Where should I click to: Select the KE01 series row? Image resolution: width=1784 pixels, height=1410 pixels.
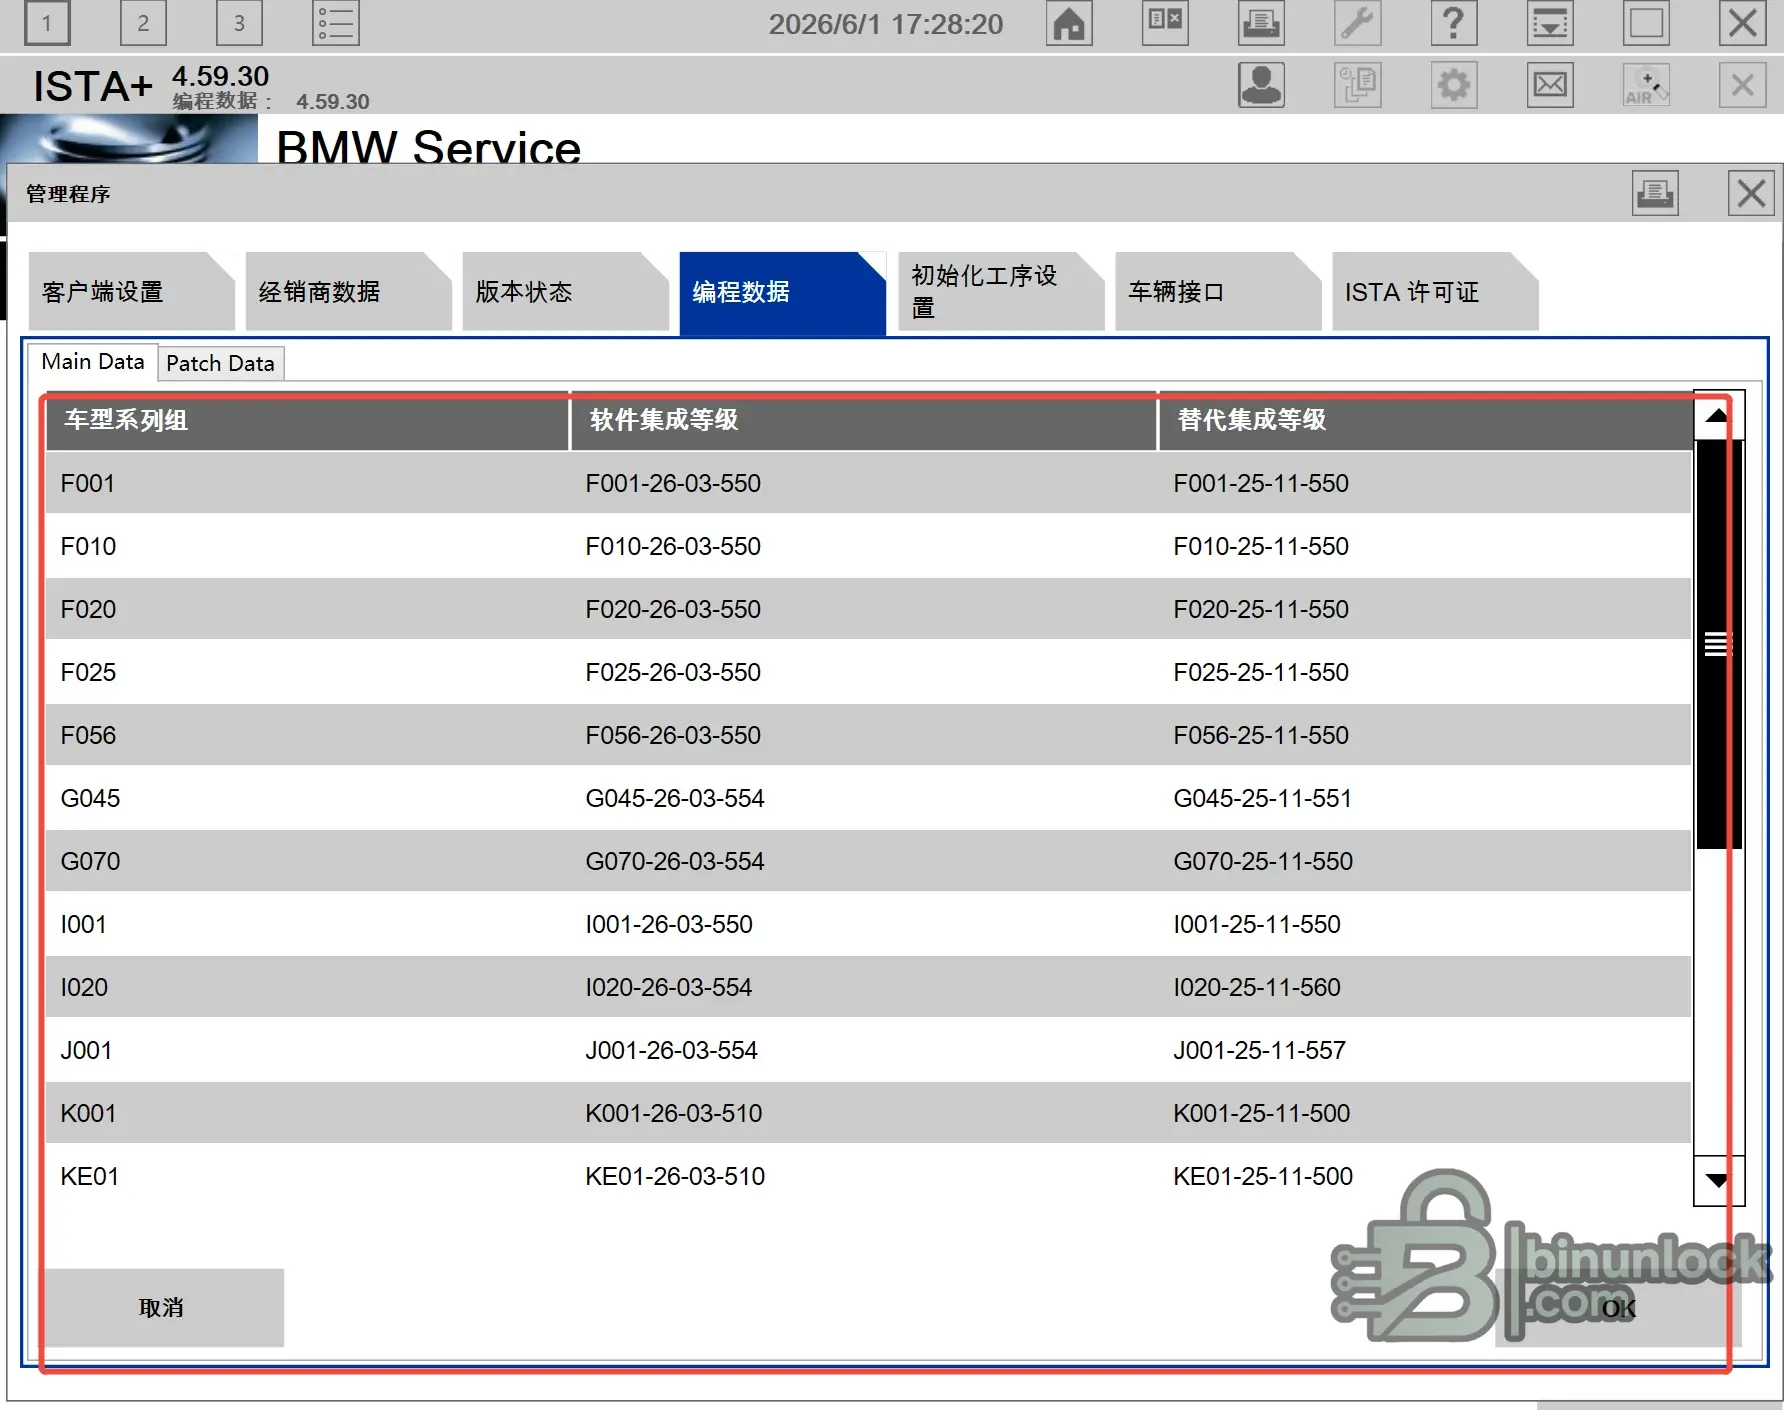coord(868,1176)
